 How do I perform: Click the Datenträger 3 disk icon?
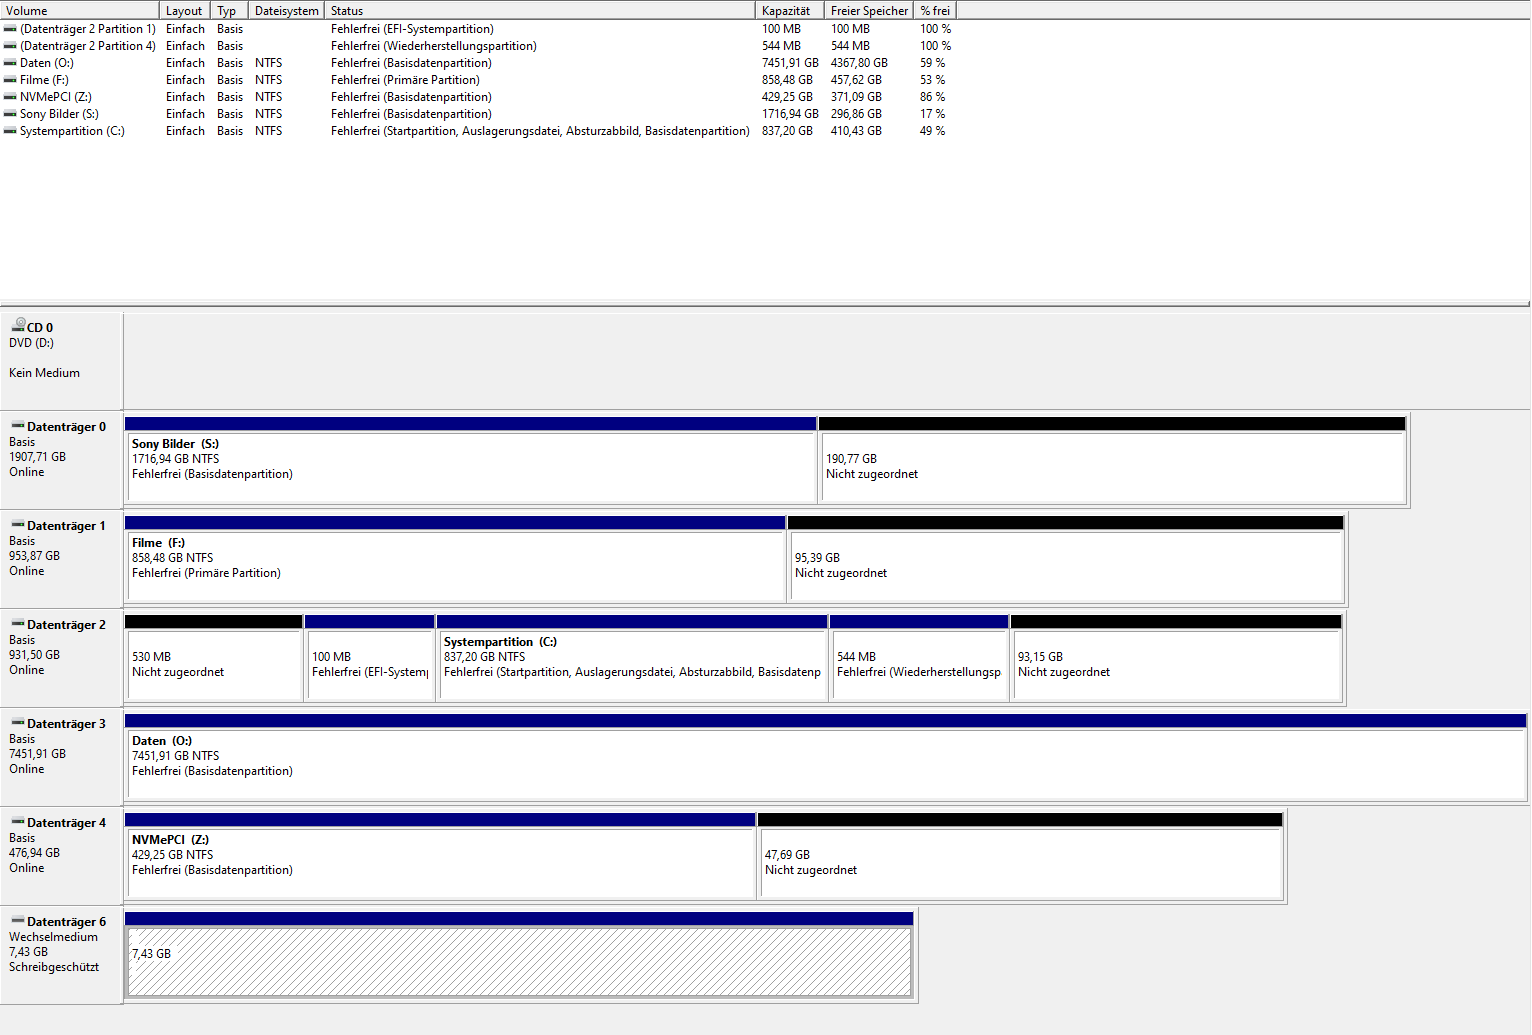coord(18,723)
